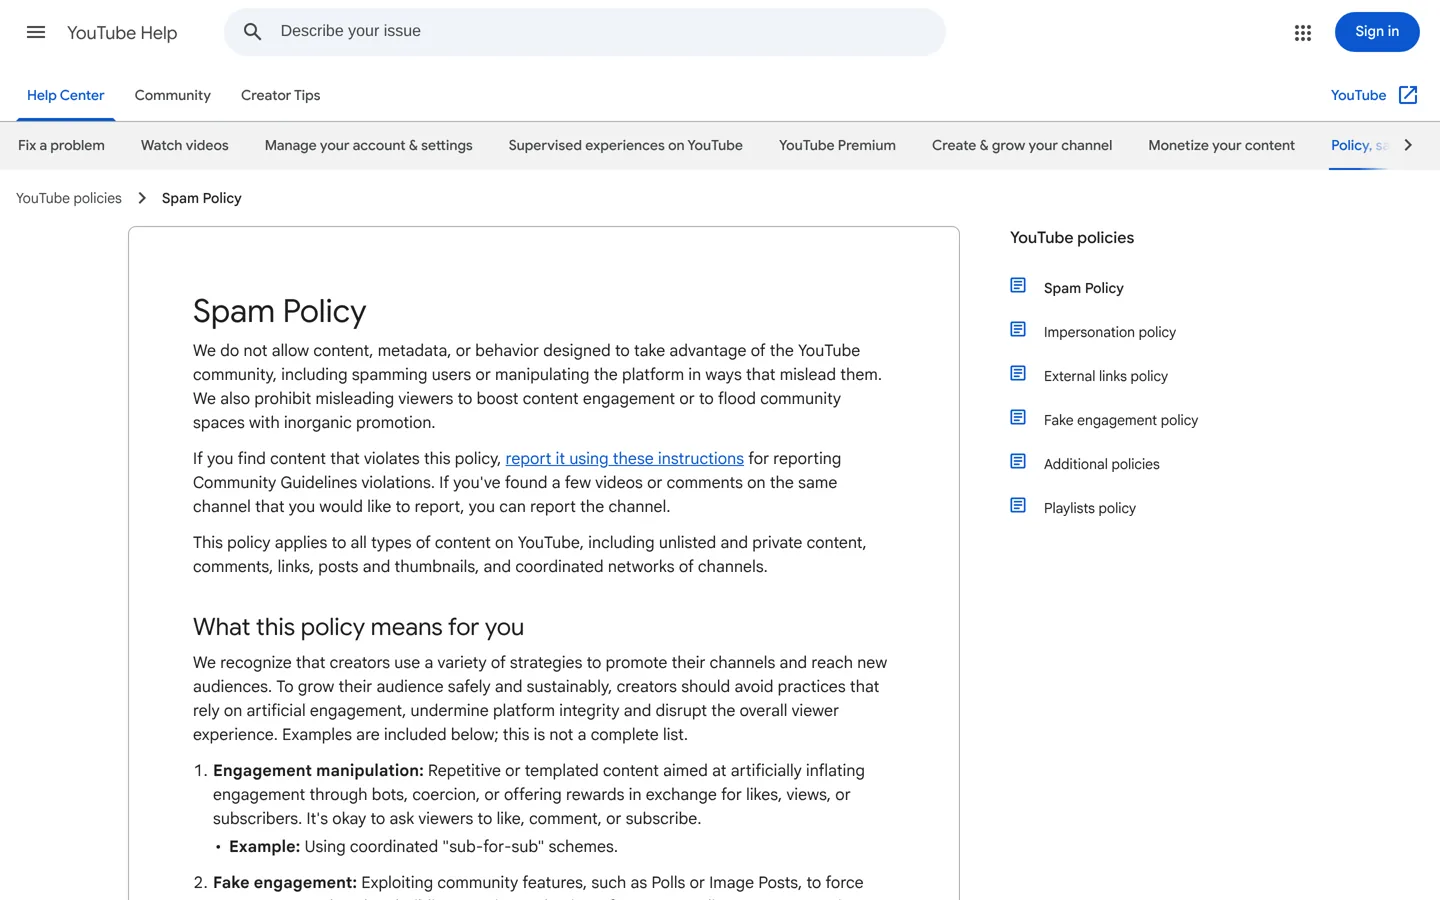1440x900 pixels.
Task: Open the hamburger main menu
Action: [x=36, y=32]
